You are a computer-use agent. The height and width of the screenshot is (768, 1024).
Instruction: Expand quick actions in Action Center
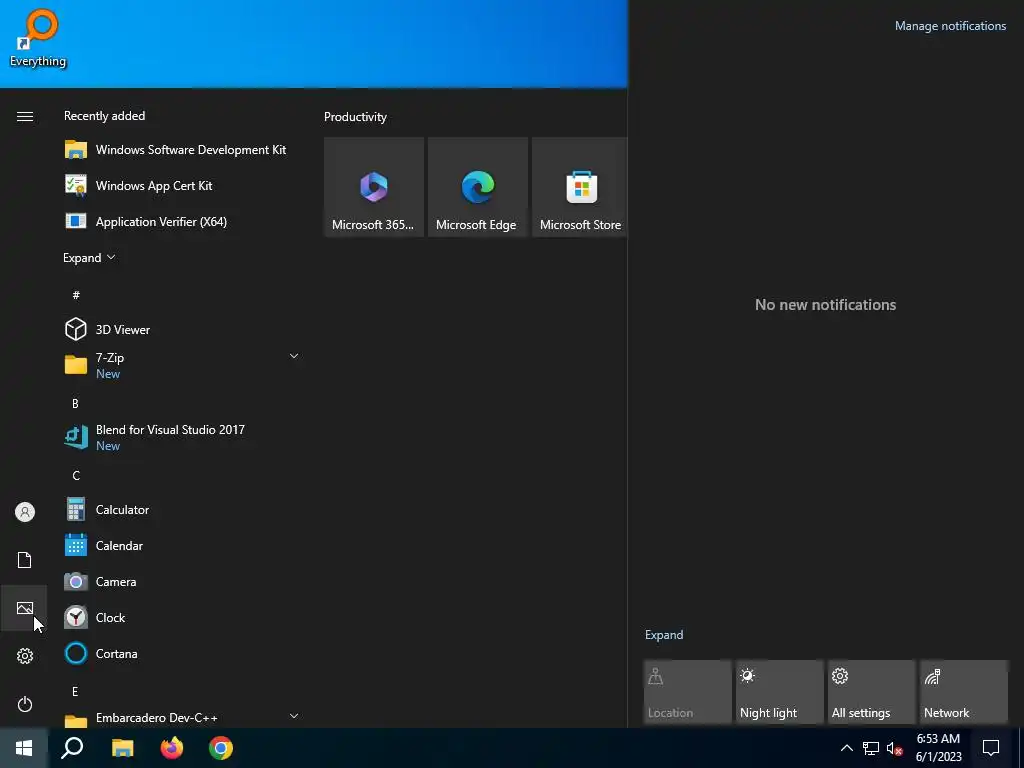[664, 635]
